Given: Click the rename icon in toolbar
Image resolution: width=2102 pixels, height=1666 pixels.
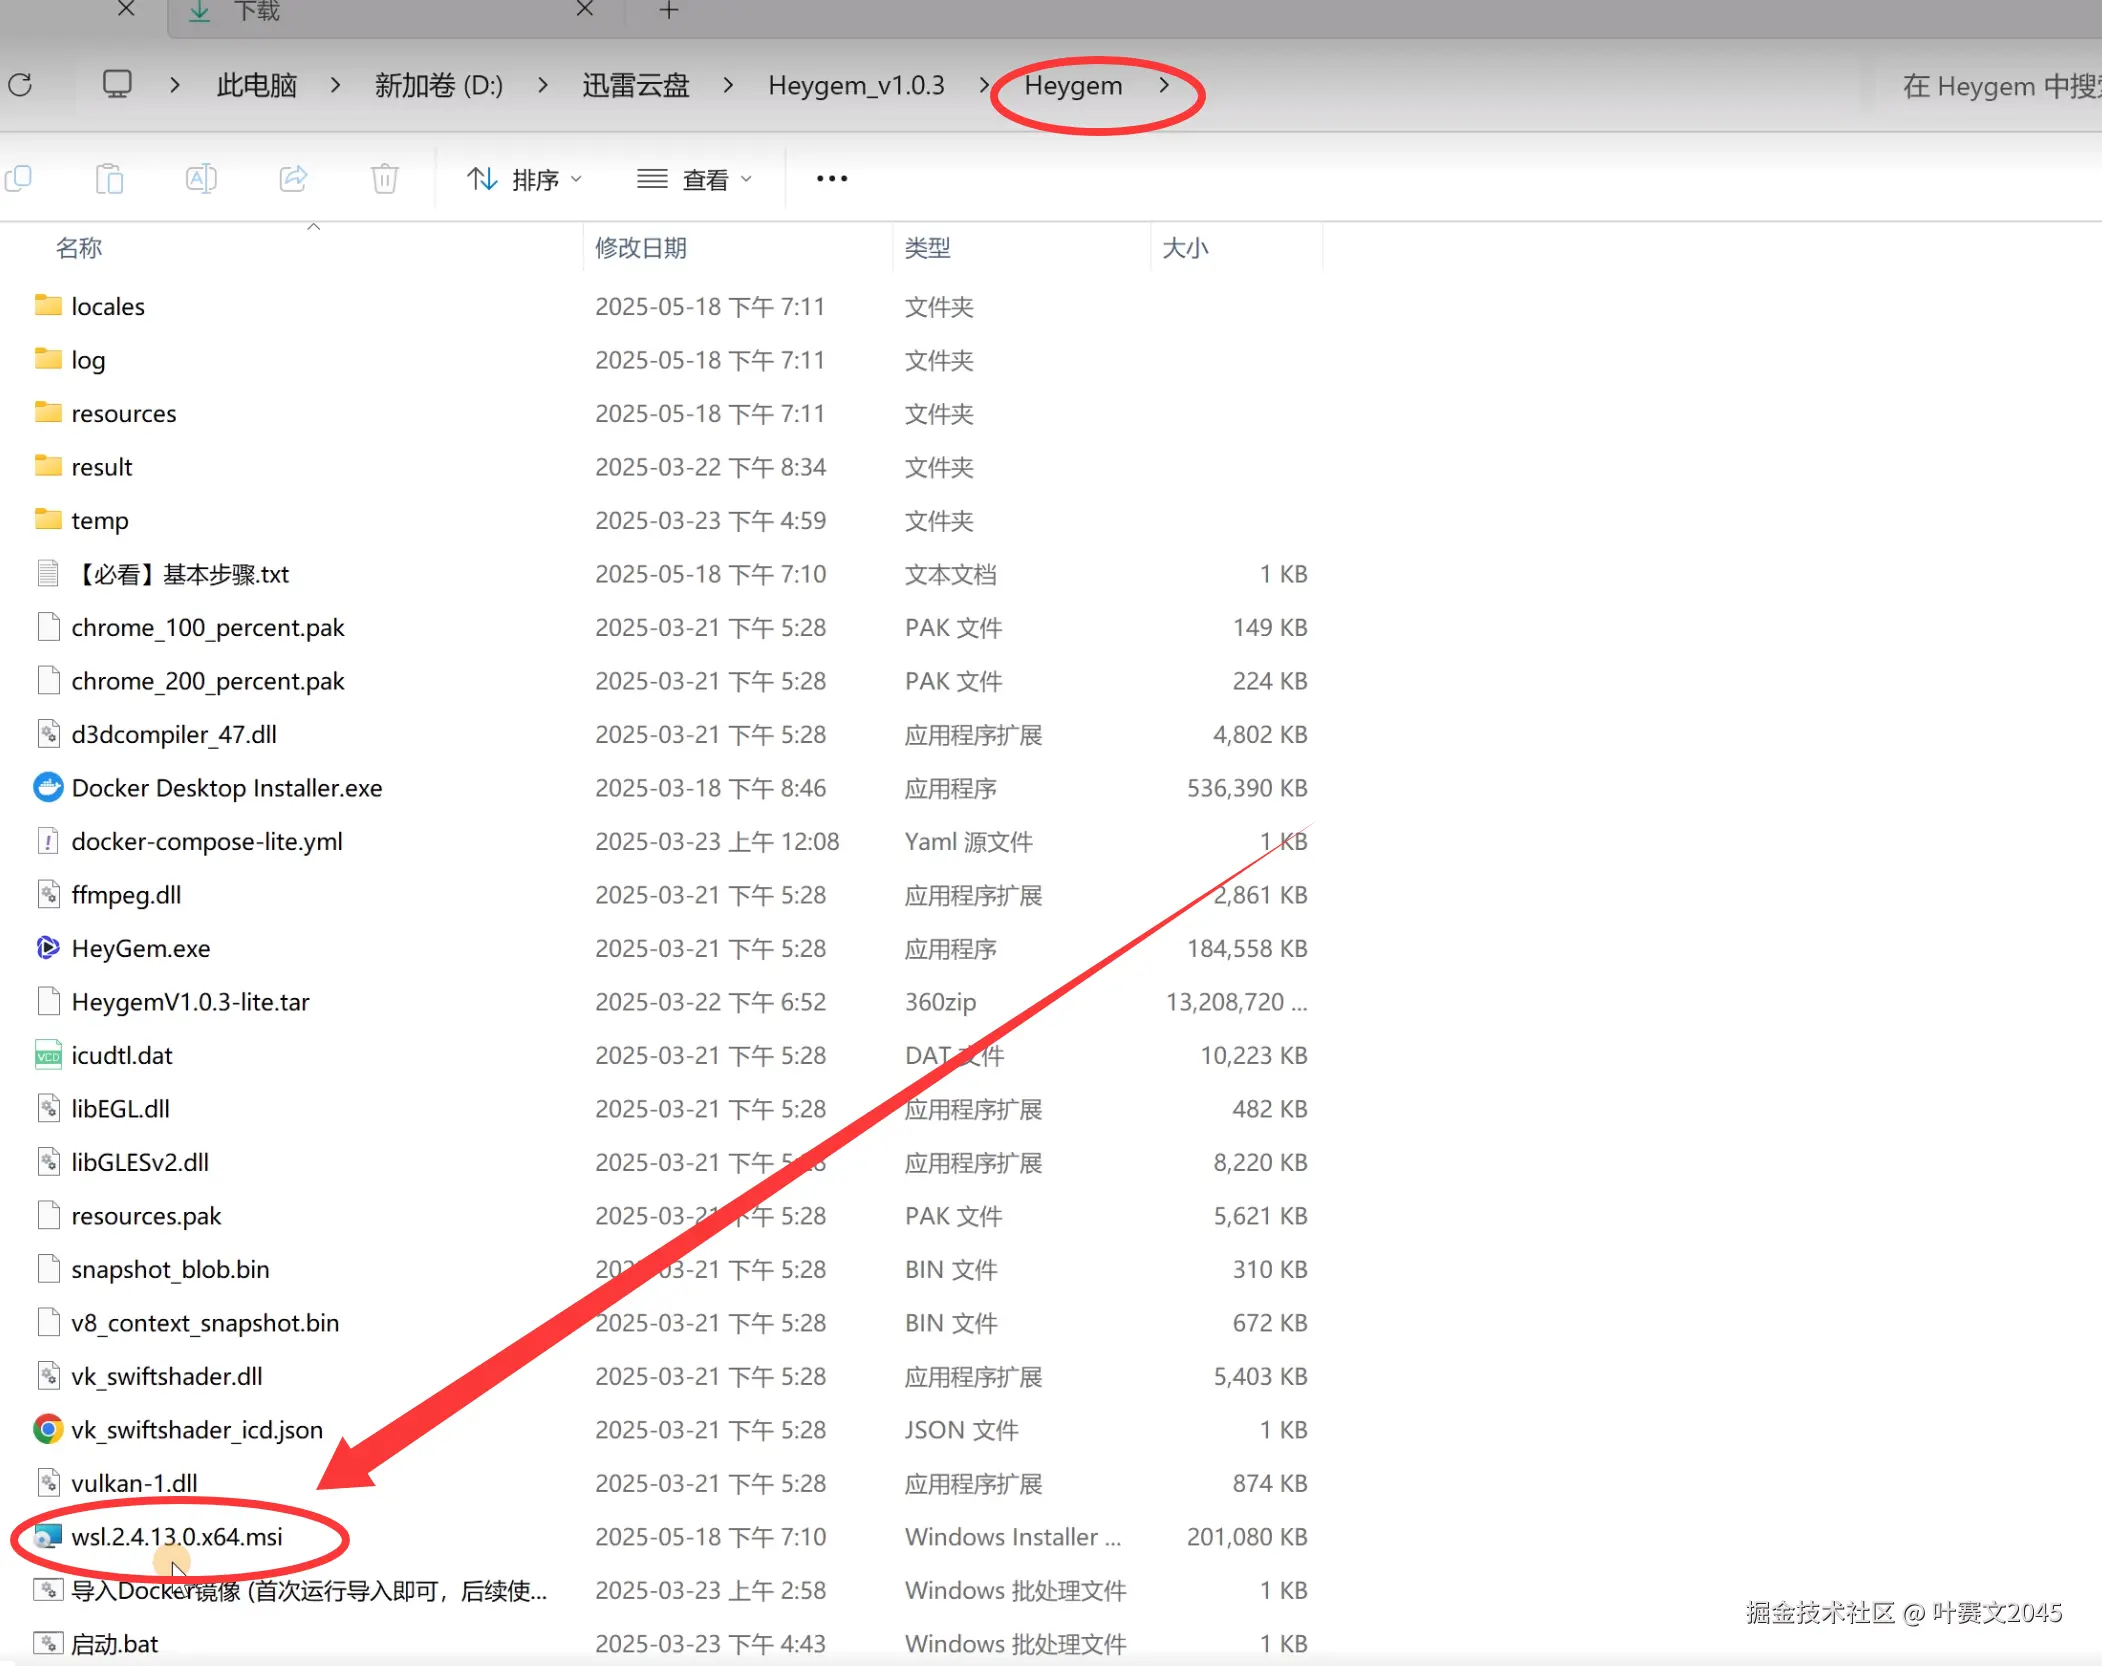Looking at the screenshot, I should tap(201, 179).
